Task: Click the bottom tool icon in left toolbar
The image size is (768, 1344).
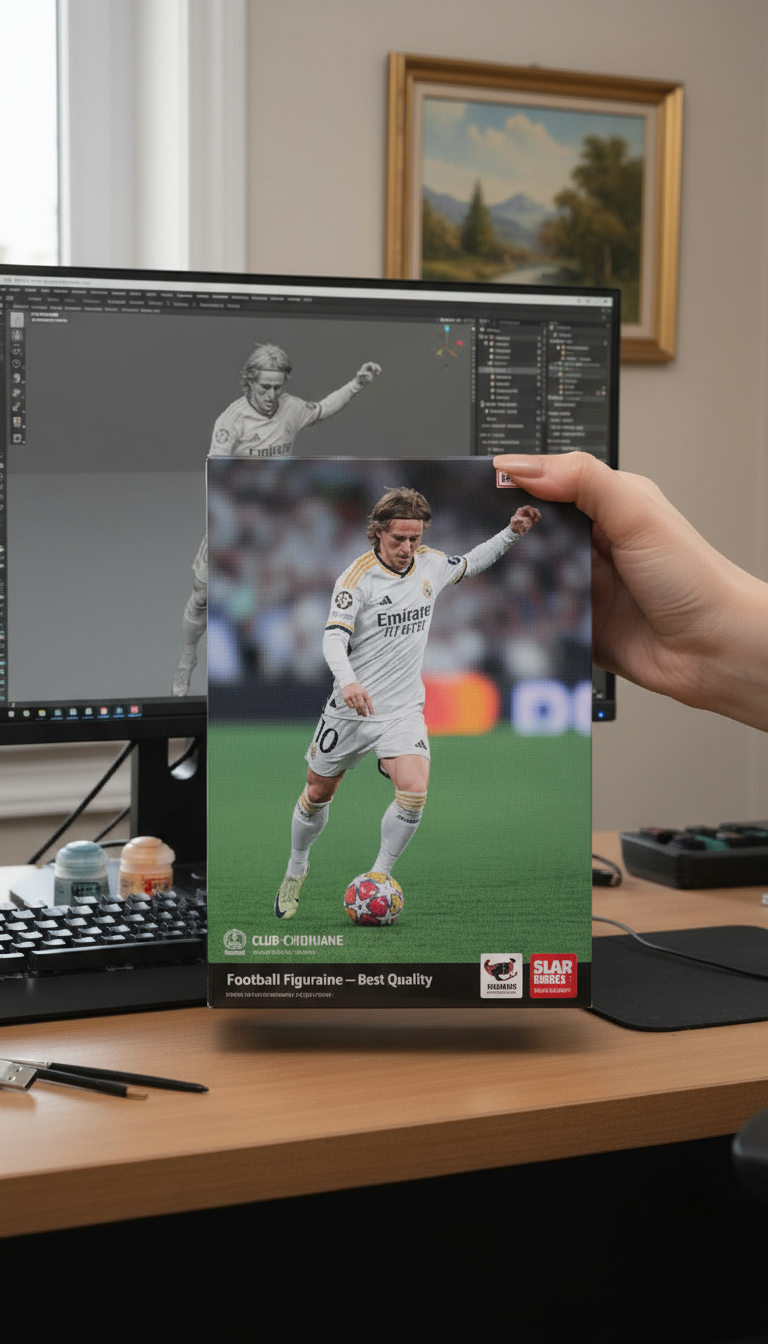Action: [x=16, y=437]
